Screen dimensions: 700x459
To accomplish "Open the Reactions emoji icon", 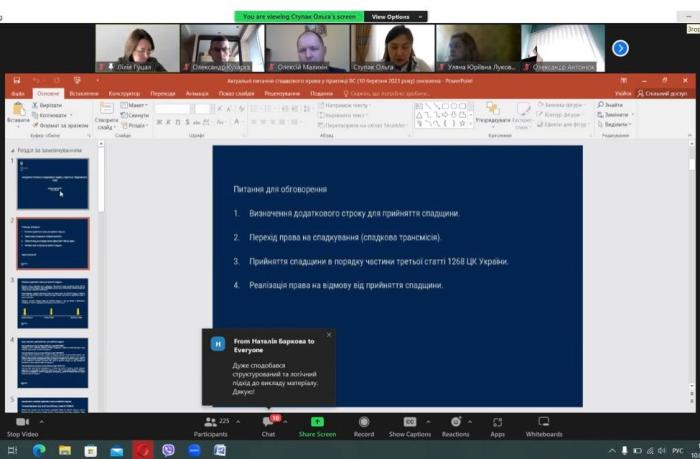I will pyautogui.click(x=455, y=422).
